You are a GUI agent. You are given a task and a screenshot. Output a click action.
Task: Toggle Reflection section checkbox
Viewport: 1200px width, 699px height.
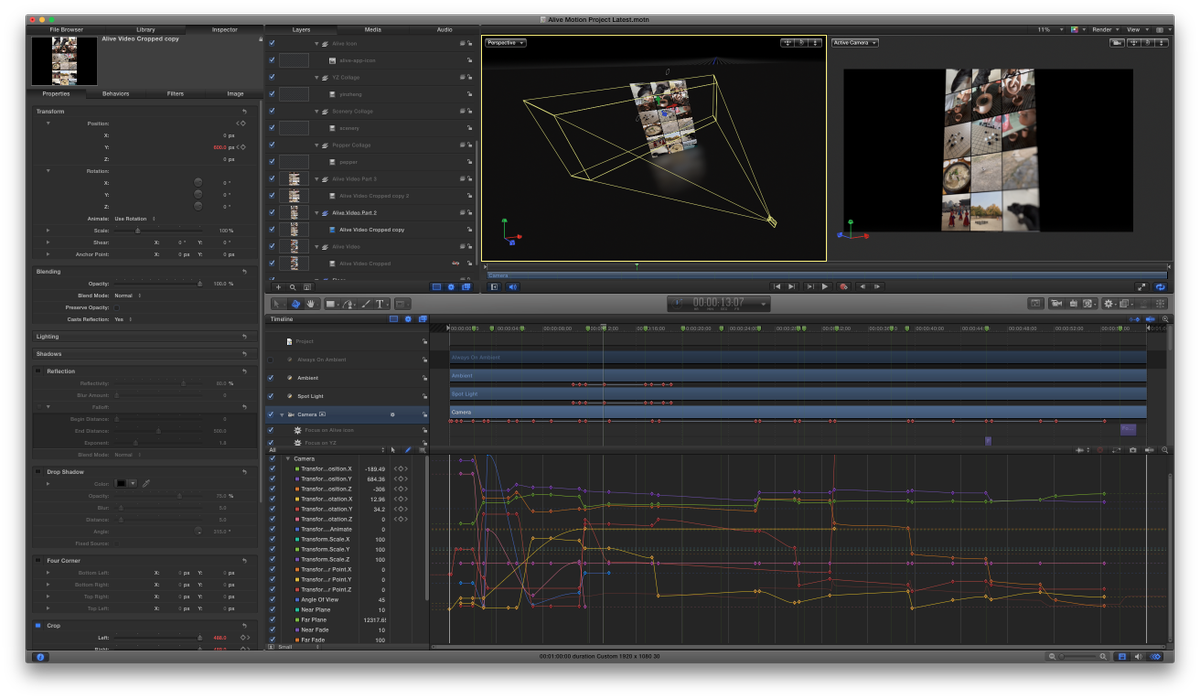click(x=38, y=371)
